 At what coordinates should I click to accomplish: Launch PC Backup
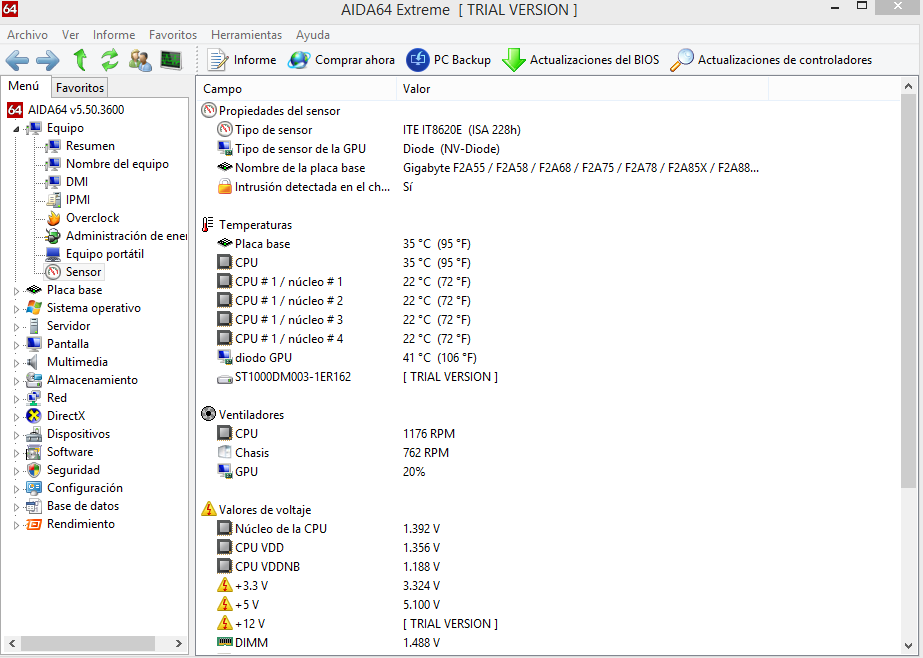coord(449,60)
